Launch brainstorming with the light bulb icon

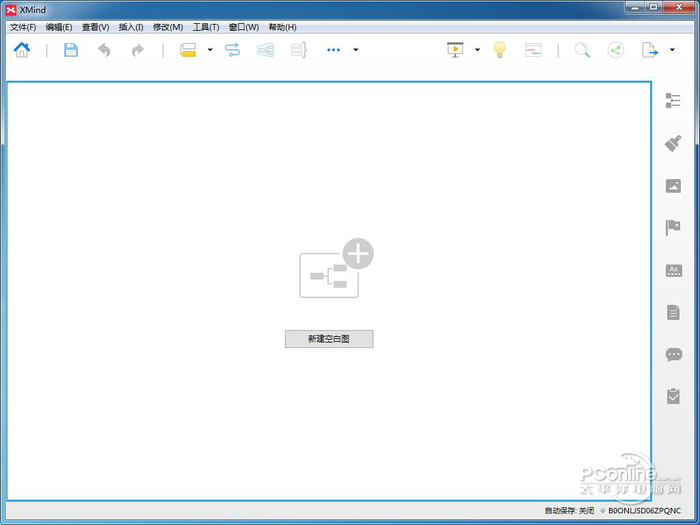[x=500, y=50]
